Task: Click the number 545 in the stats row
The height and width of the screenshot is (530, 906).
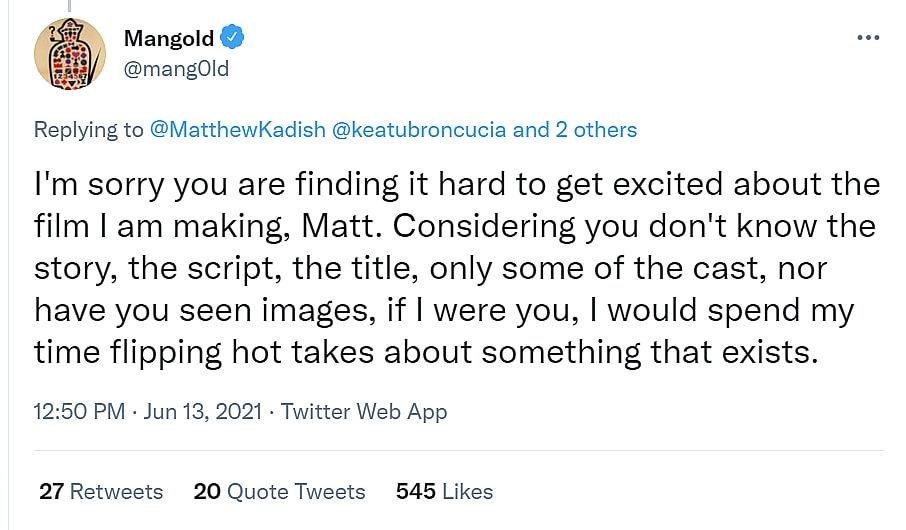Action: (x=415, y=491)
